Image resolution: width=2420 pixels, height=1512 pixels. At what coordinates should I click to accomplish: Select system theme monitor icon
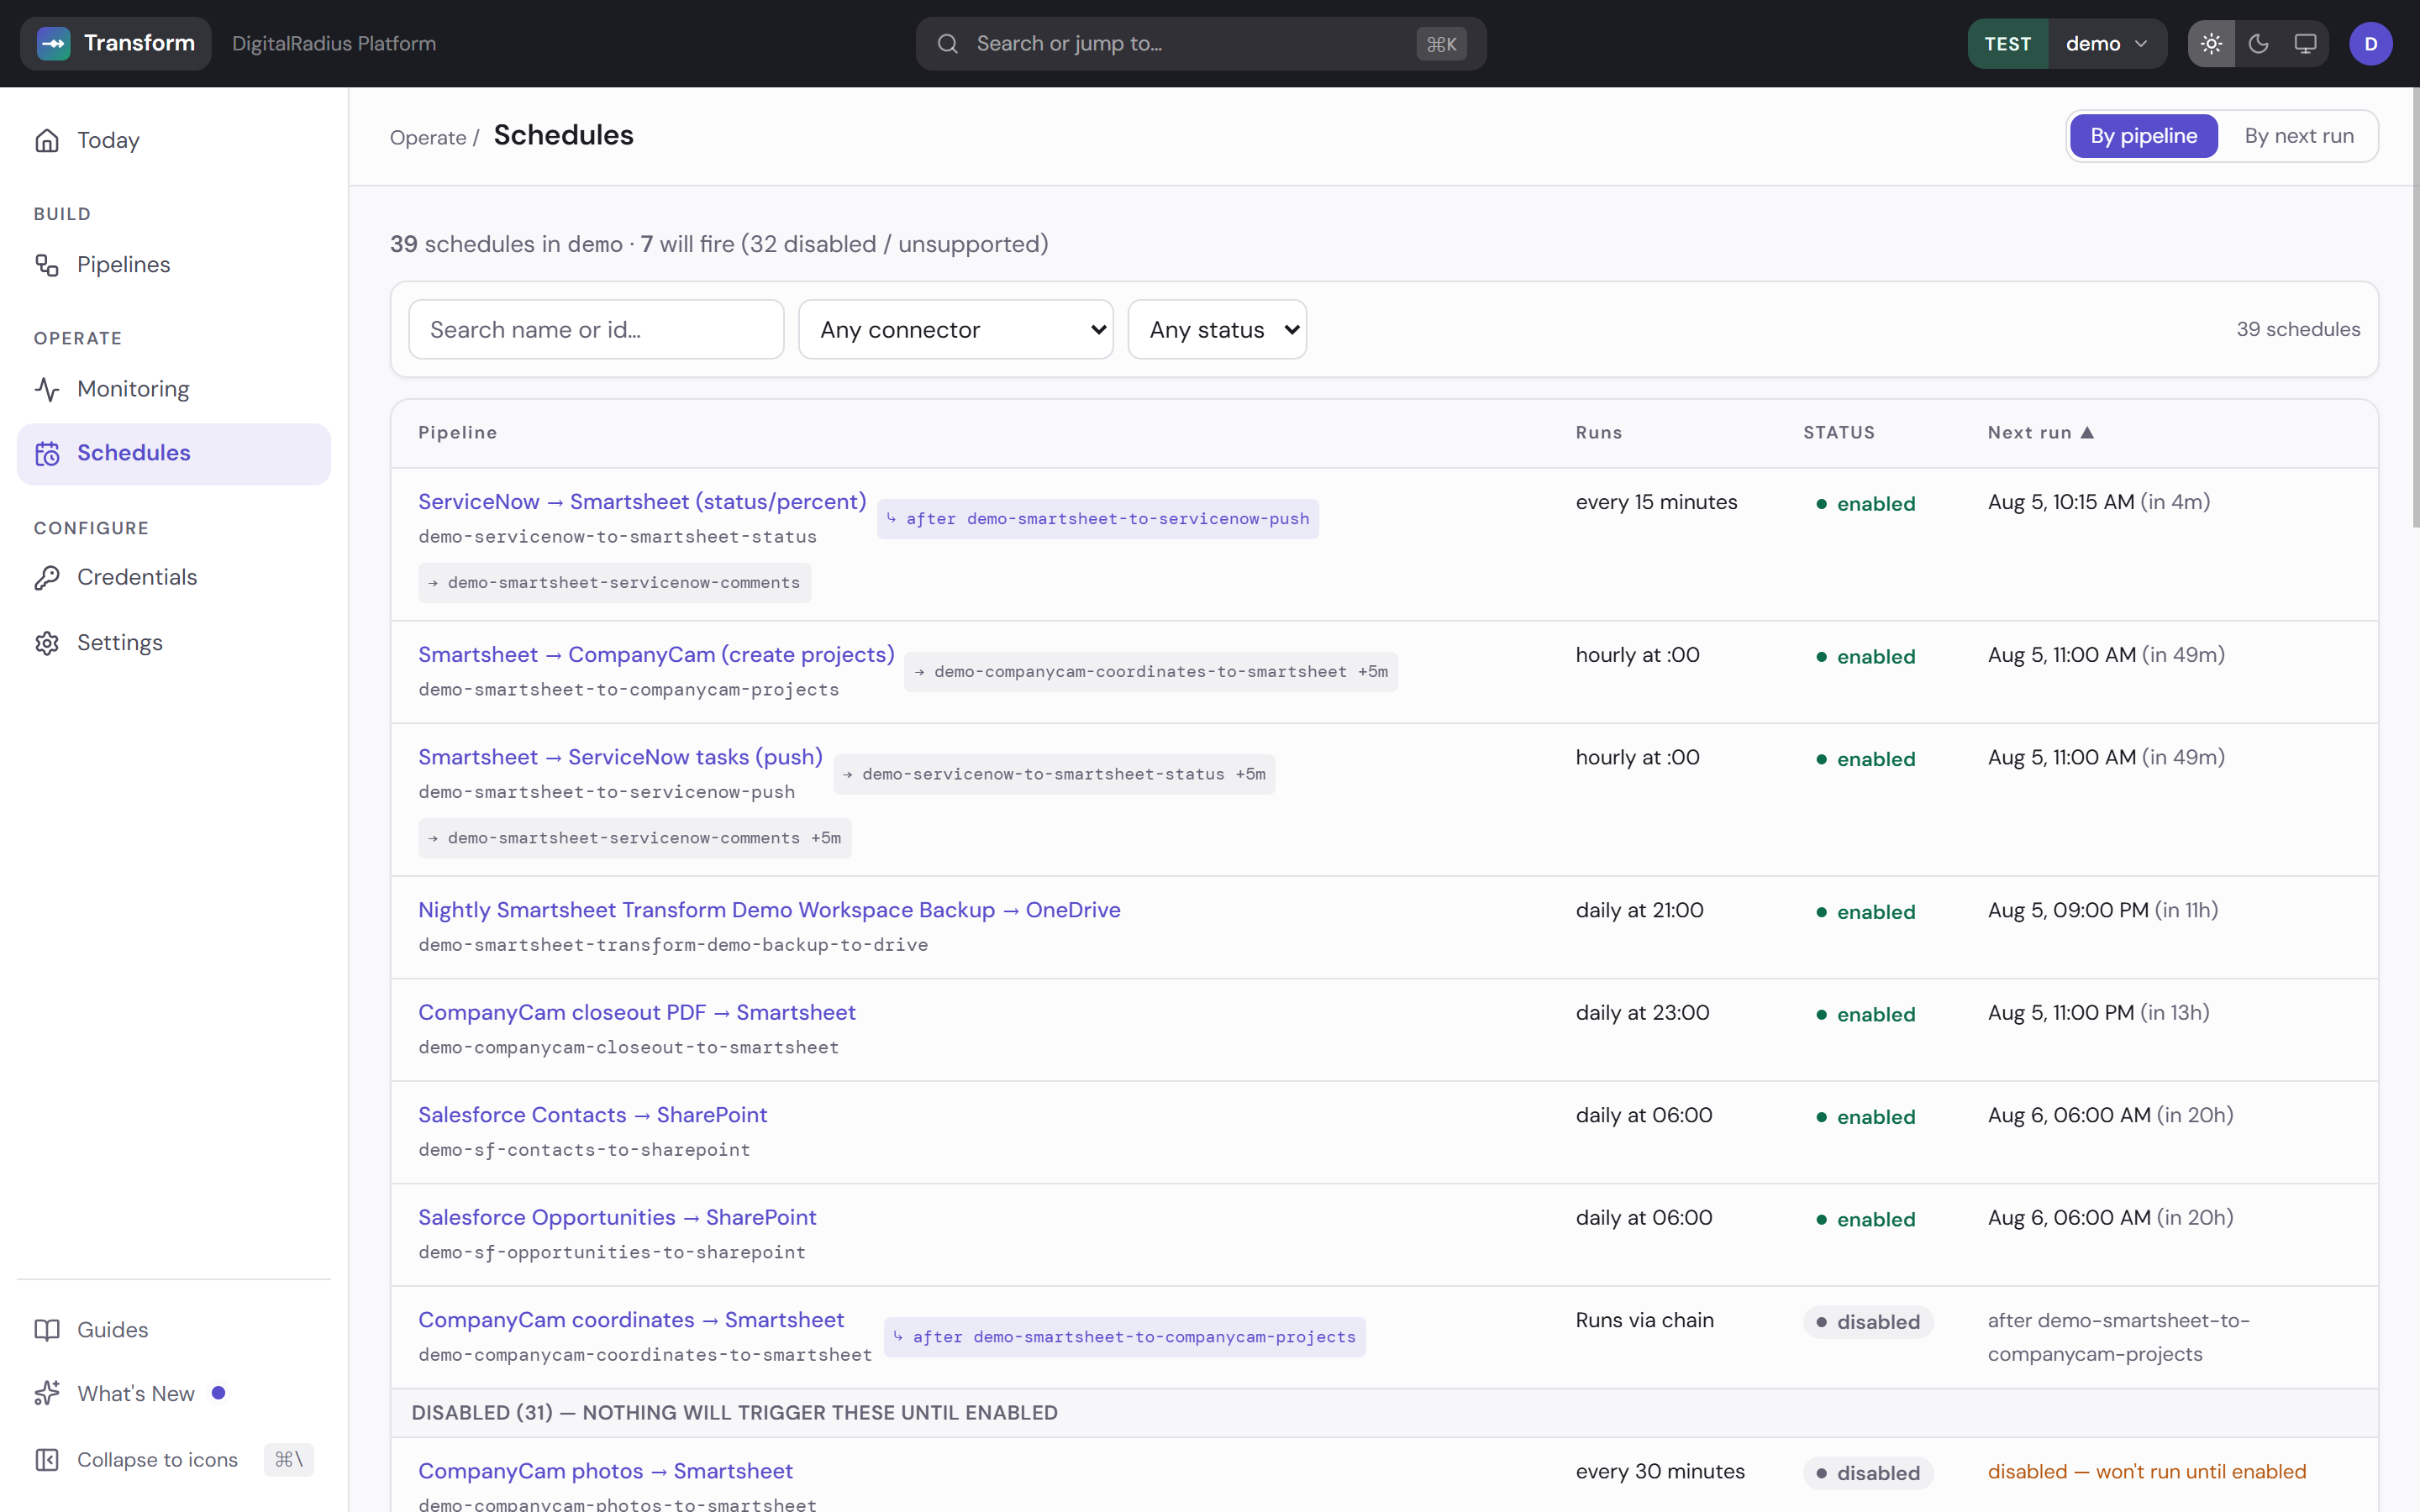pyautogui.click(x=2305, y=44)
